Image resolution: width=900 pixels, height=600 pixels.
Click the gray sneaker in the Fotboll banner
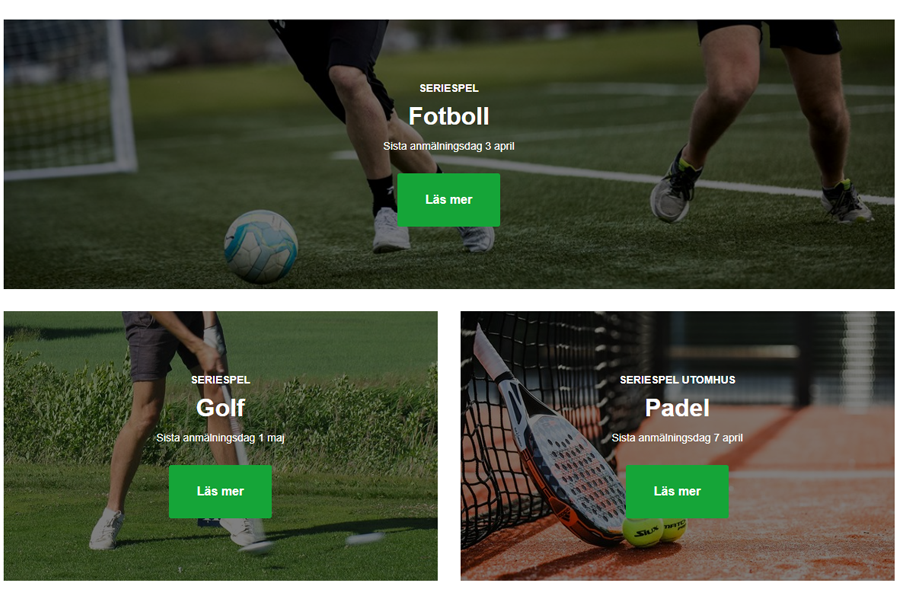(x=676, y=187)
